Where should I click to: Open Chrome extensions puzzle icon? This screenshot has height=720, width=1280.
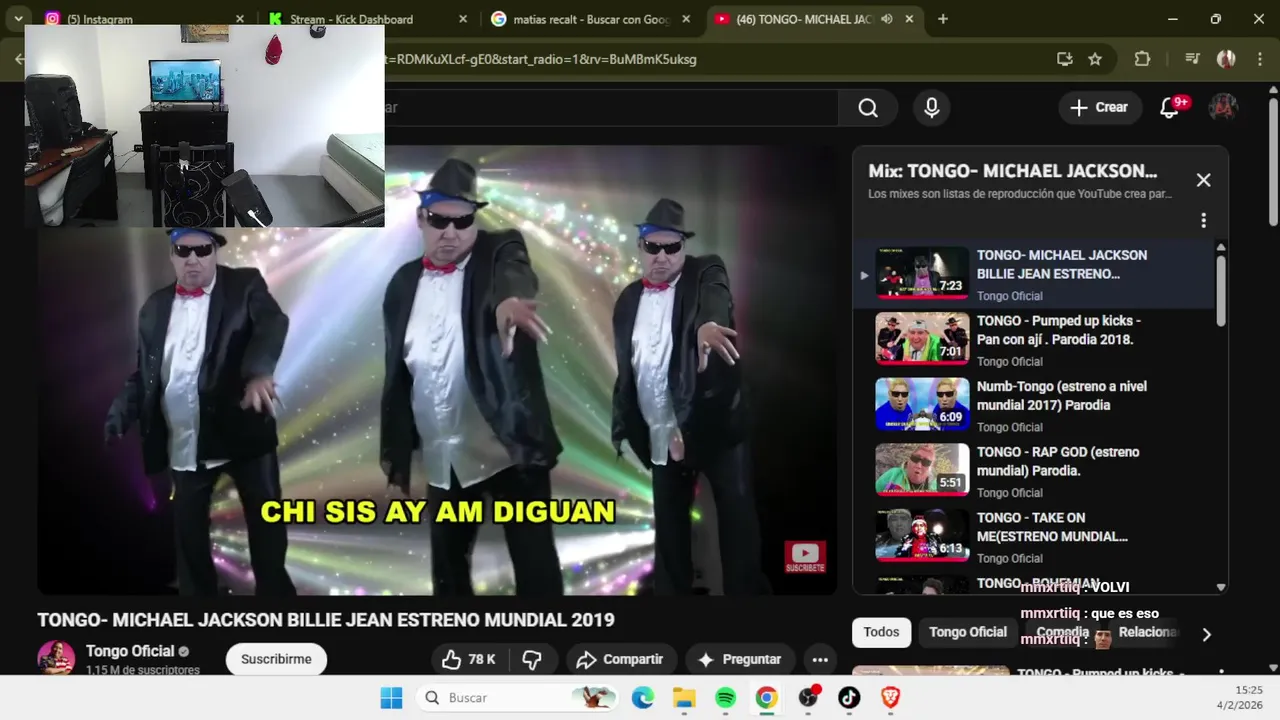(1142, 59)
